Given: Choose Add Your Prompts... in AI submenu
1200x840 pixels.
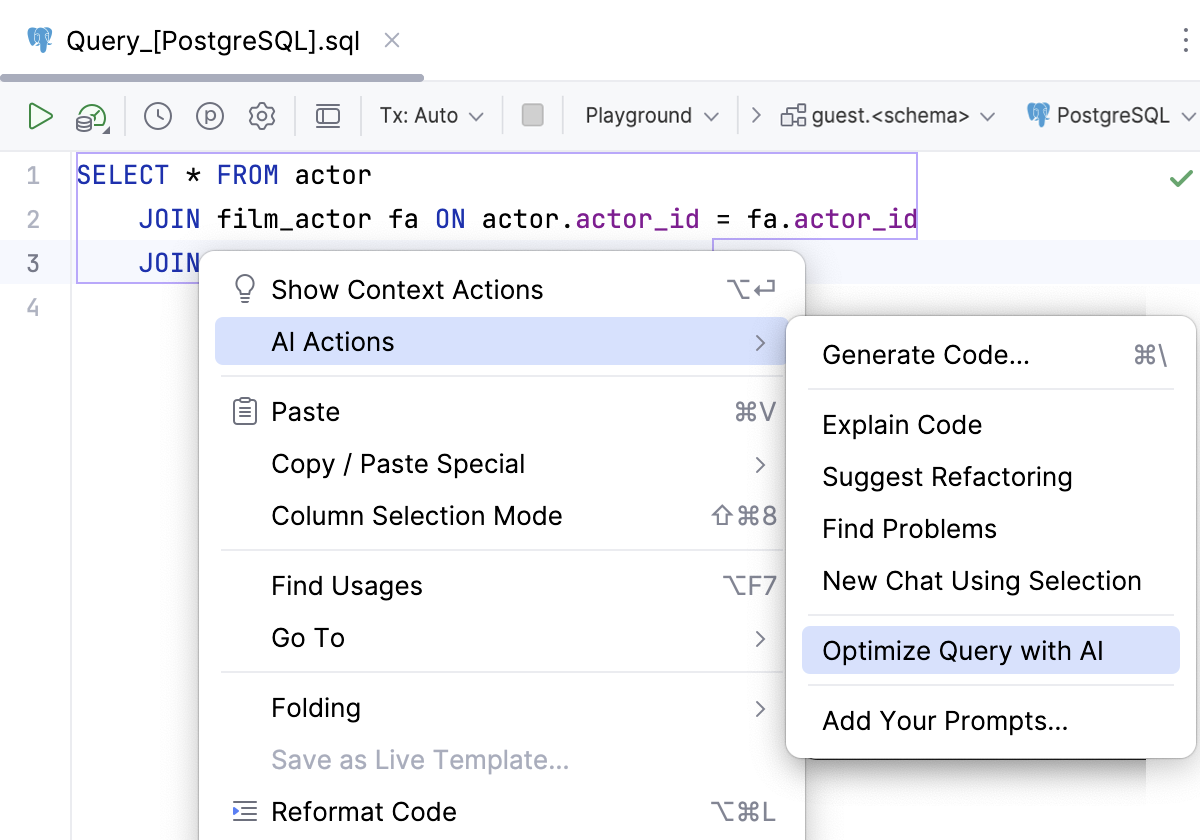Looking at the screenshot, I should pyautogui.click(x=991, y=721).
